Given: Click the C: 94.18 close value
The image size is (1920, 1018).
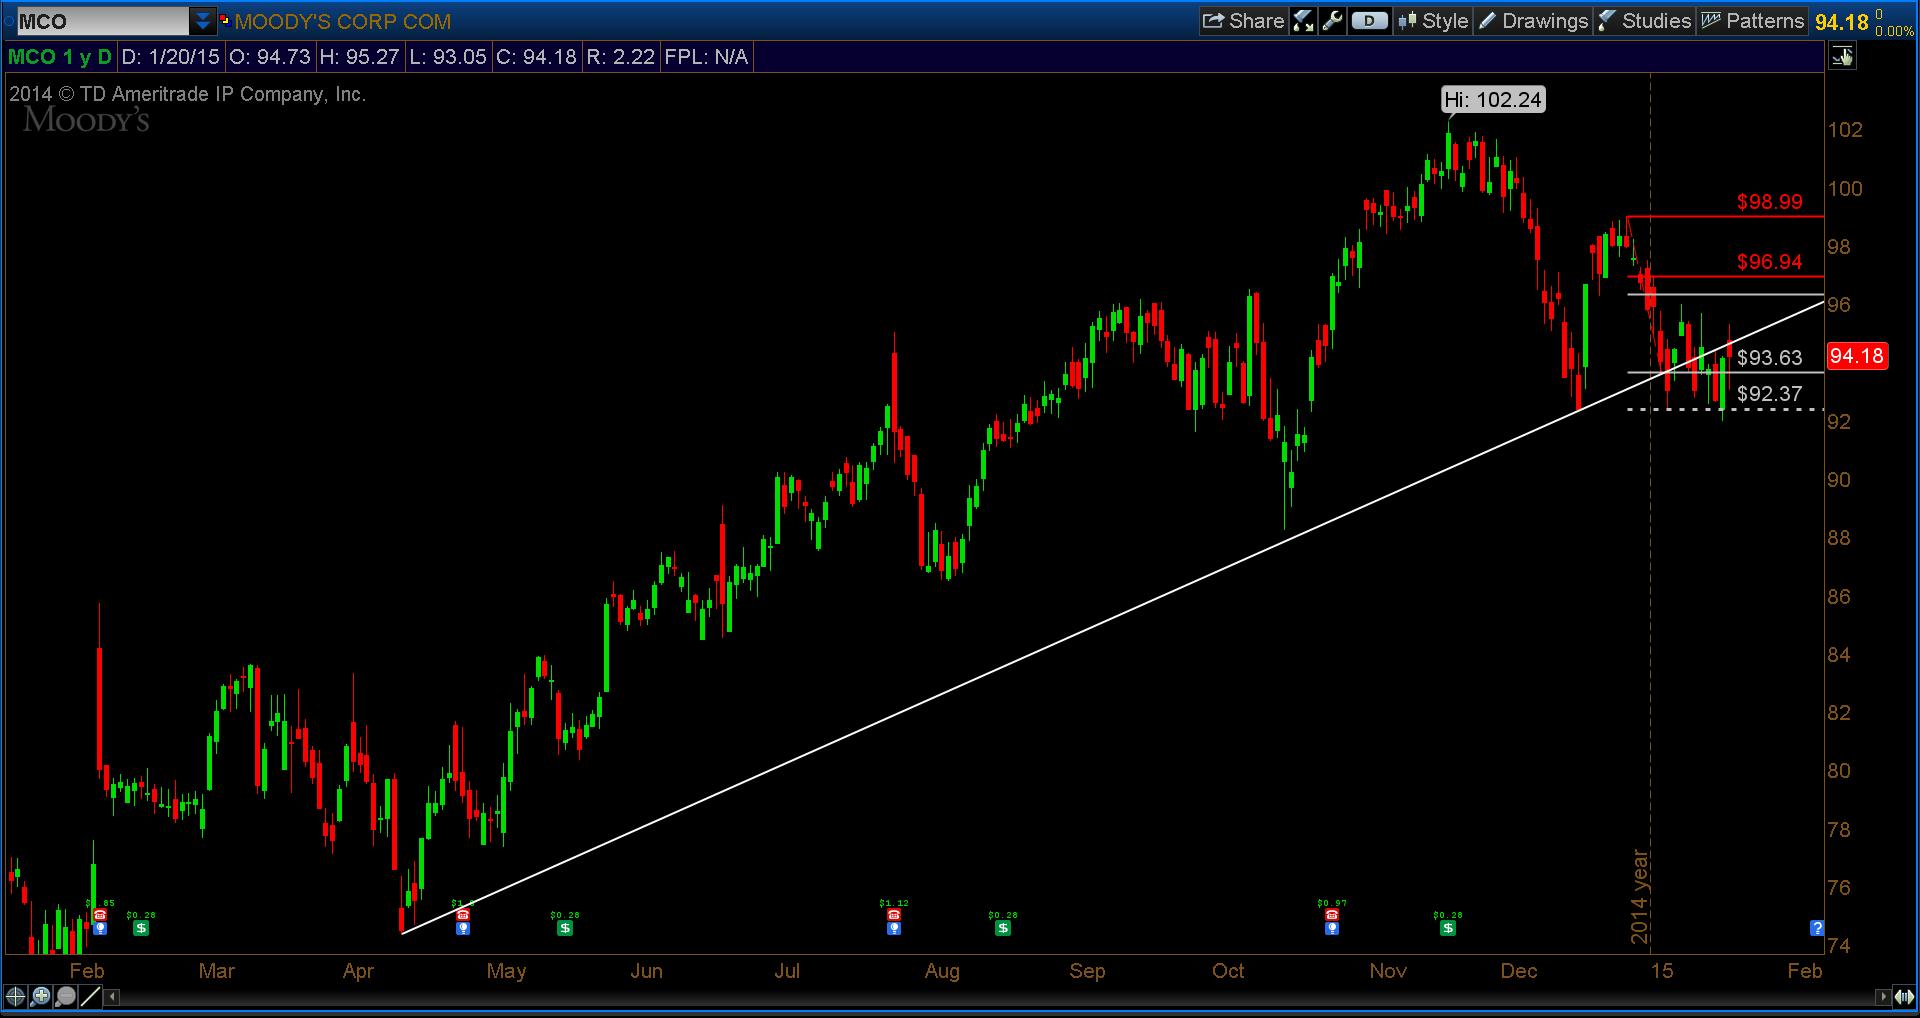Looking at the screenshot, I should tap(536, 57).
